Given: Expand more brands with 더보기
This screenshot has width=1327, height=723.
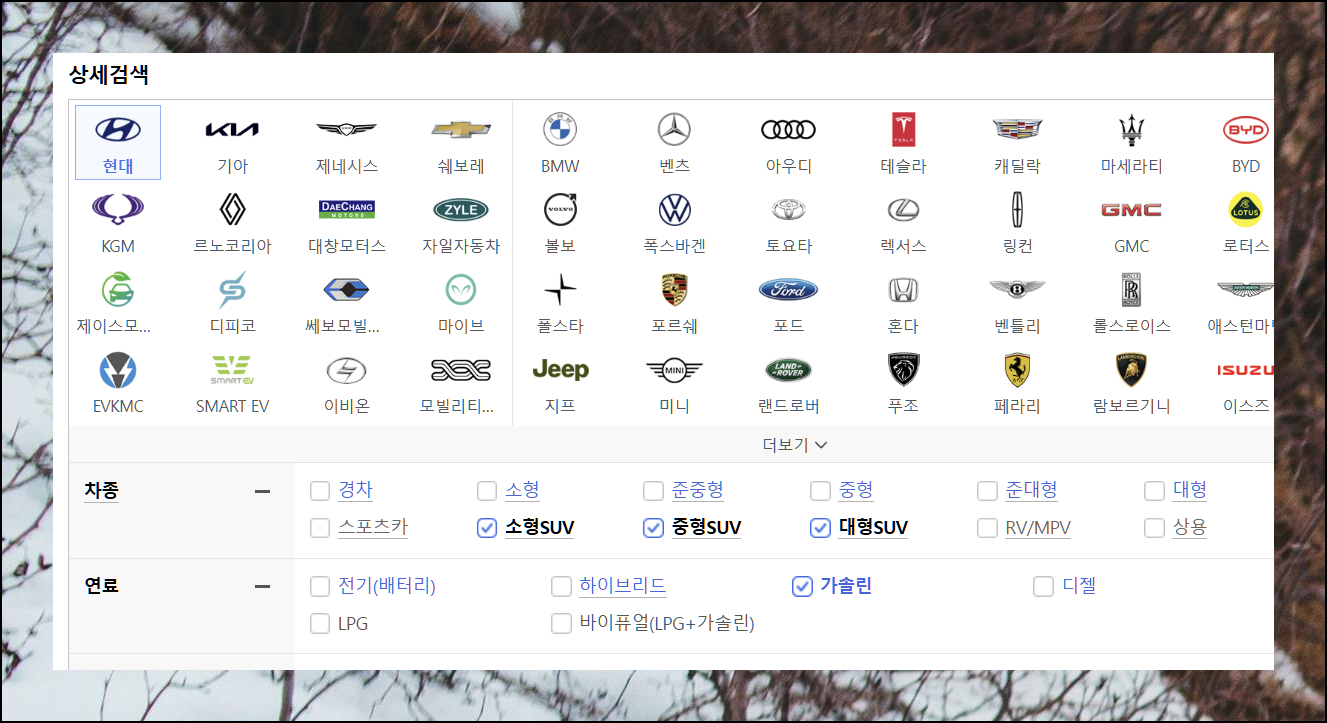Looking at the screenshot, I should (x=794, y=445).
